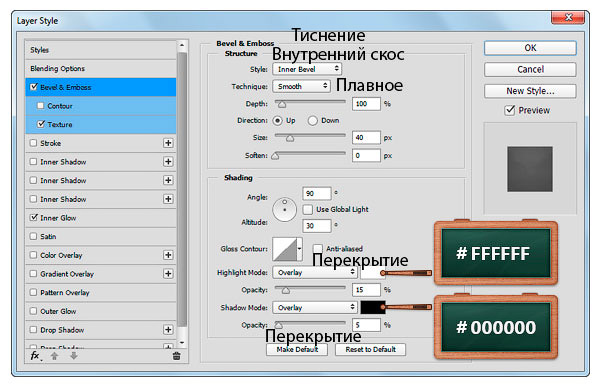Add another Stroke effect with plus icon
The height and width of the screenshot is (387, 600).
pyautogui.click(x=168, y=143)
